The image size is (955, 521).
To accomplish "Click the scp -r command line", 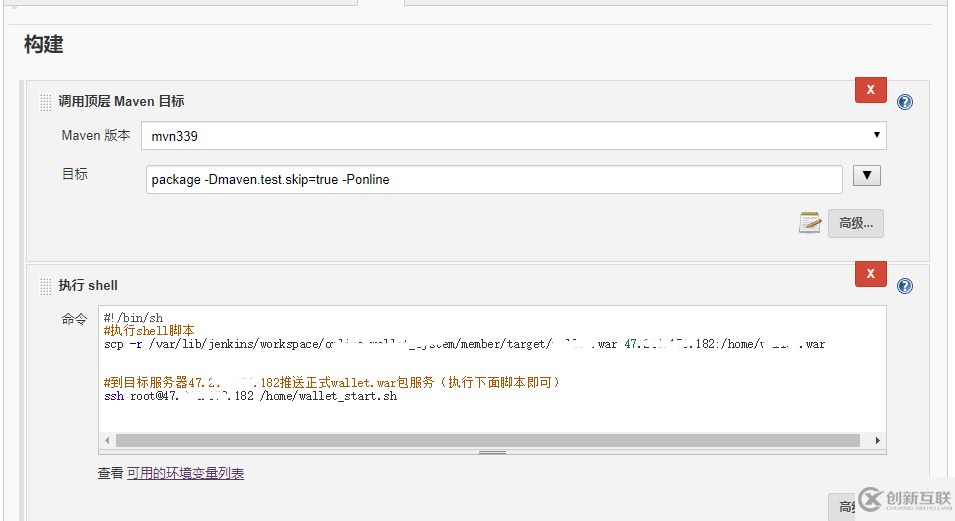I will tap(464, 344).
